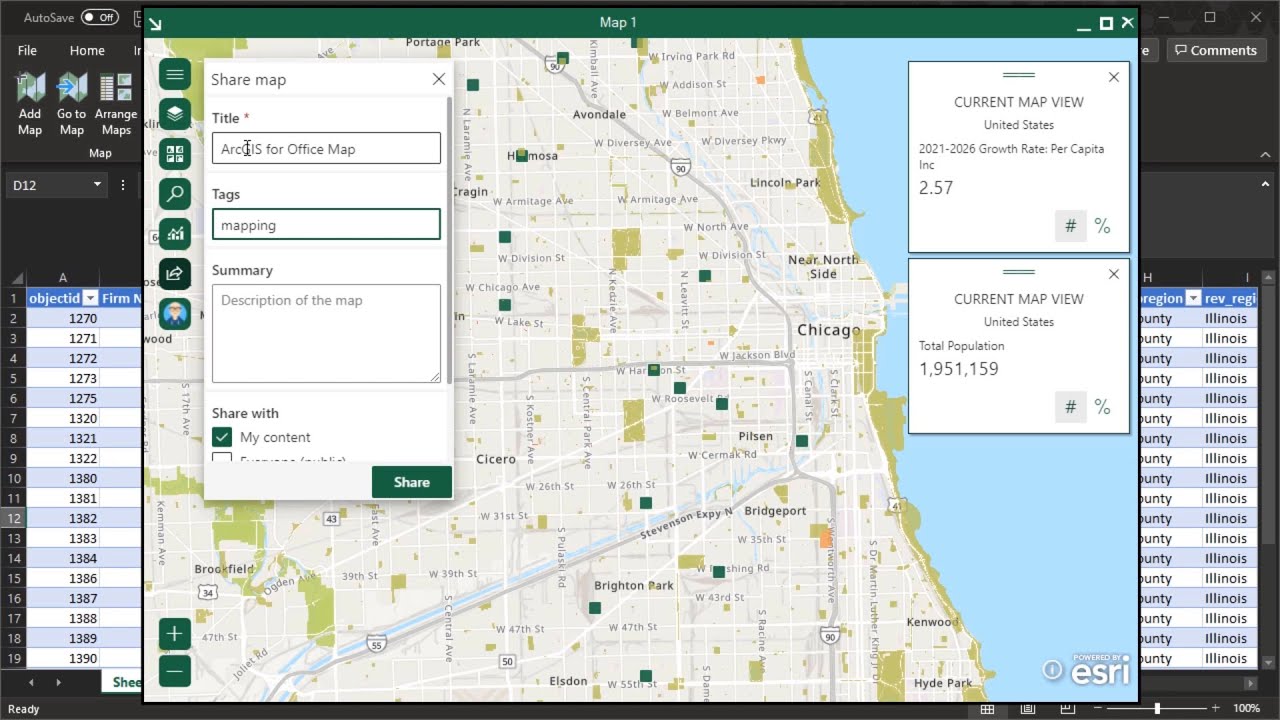
Task: Click Go to Map in ribbon
Action: [71, 104]
